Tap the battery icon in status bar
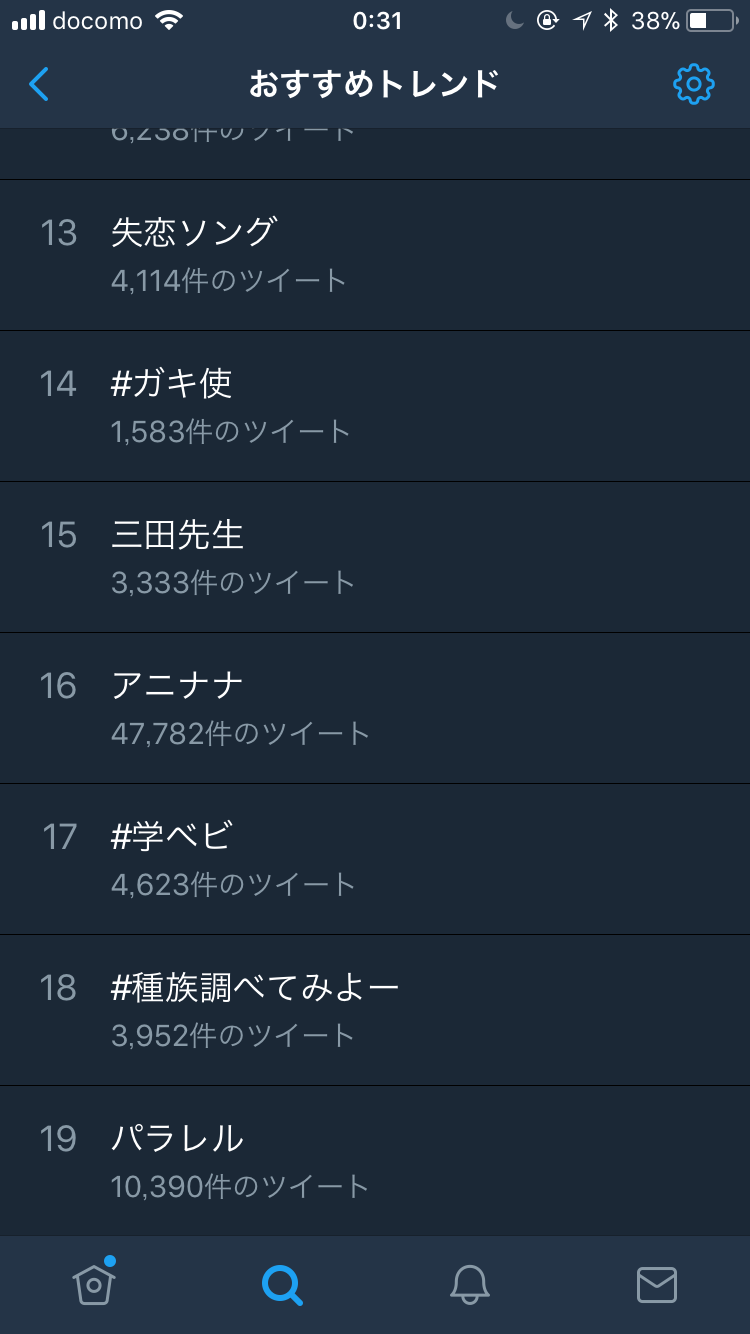750x1334 pixels. click(711, 21)
